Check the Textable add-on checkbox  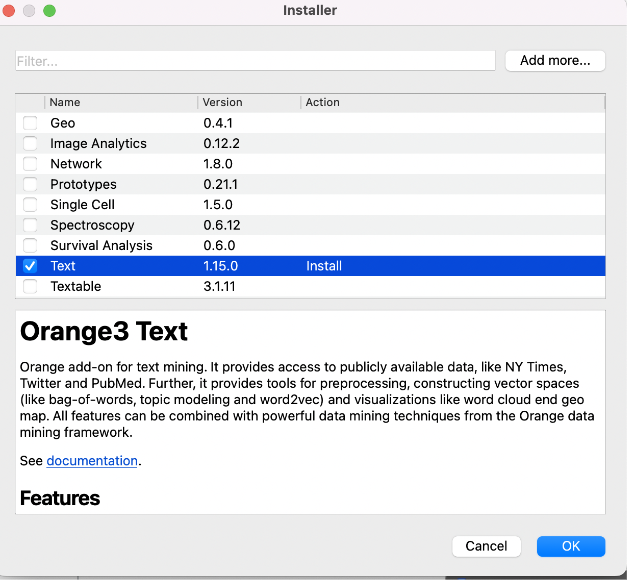click(30, 287)
